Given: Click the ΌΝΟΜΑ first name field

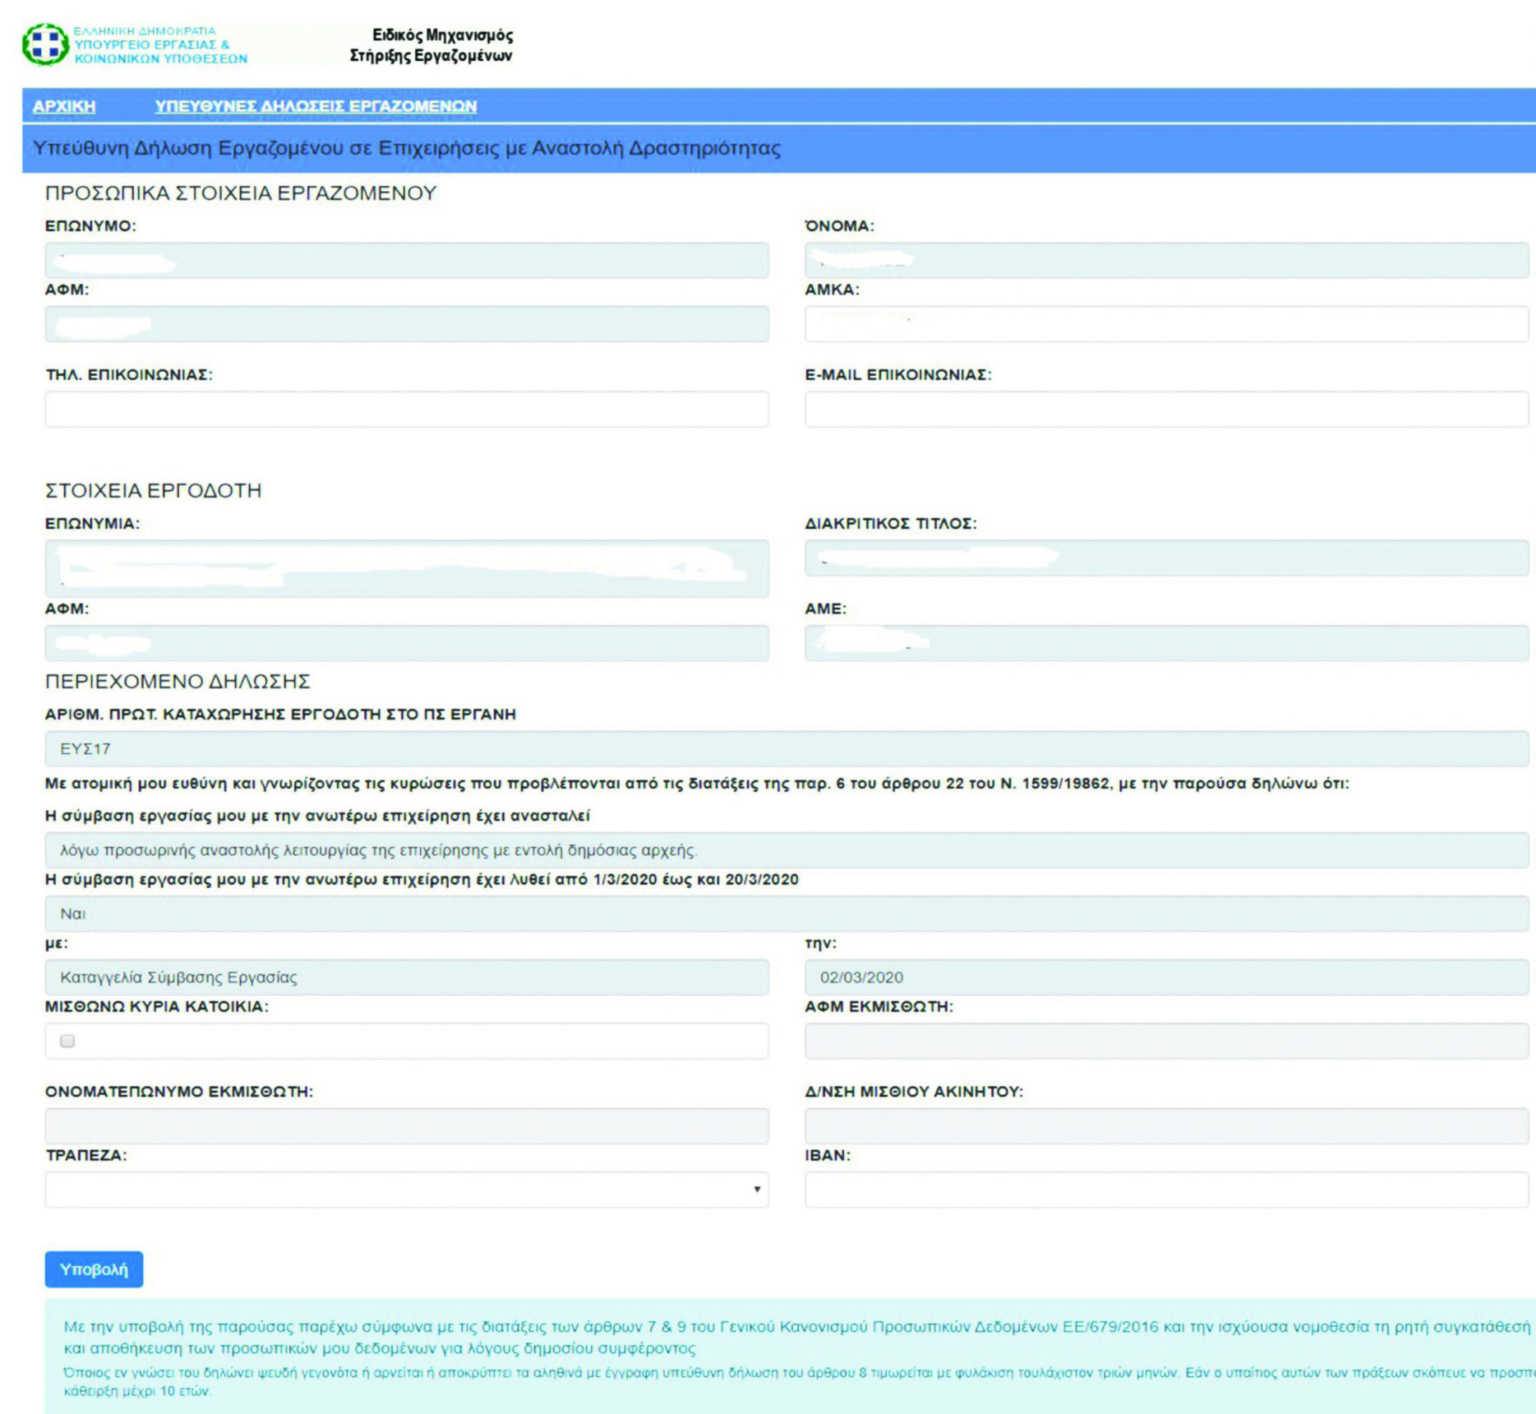Looking at the screenshot, I should [x=1166, y=260].
